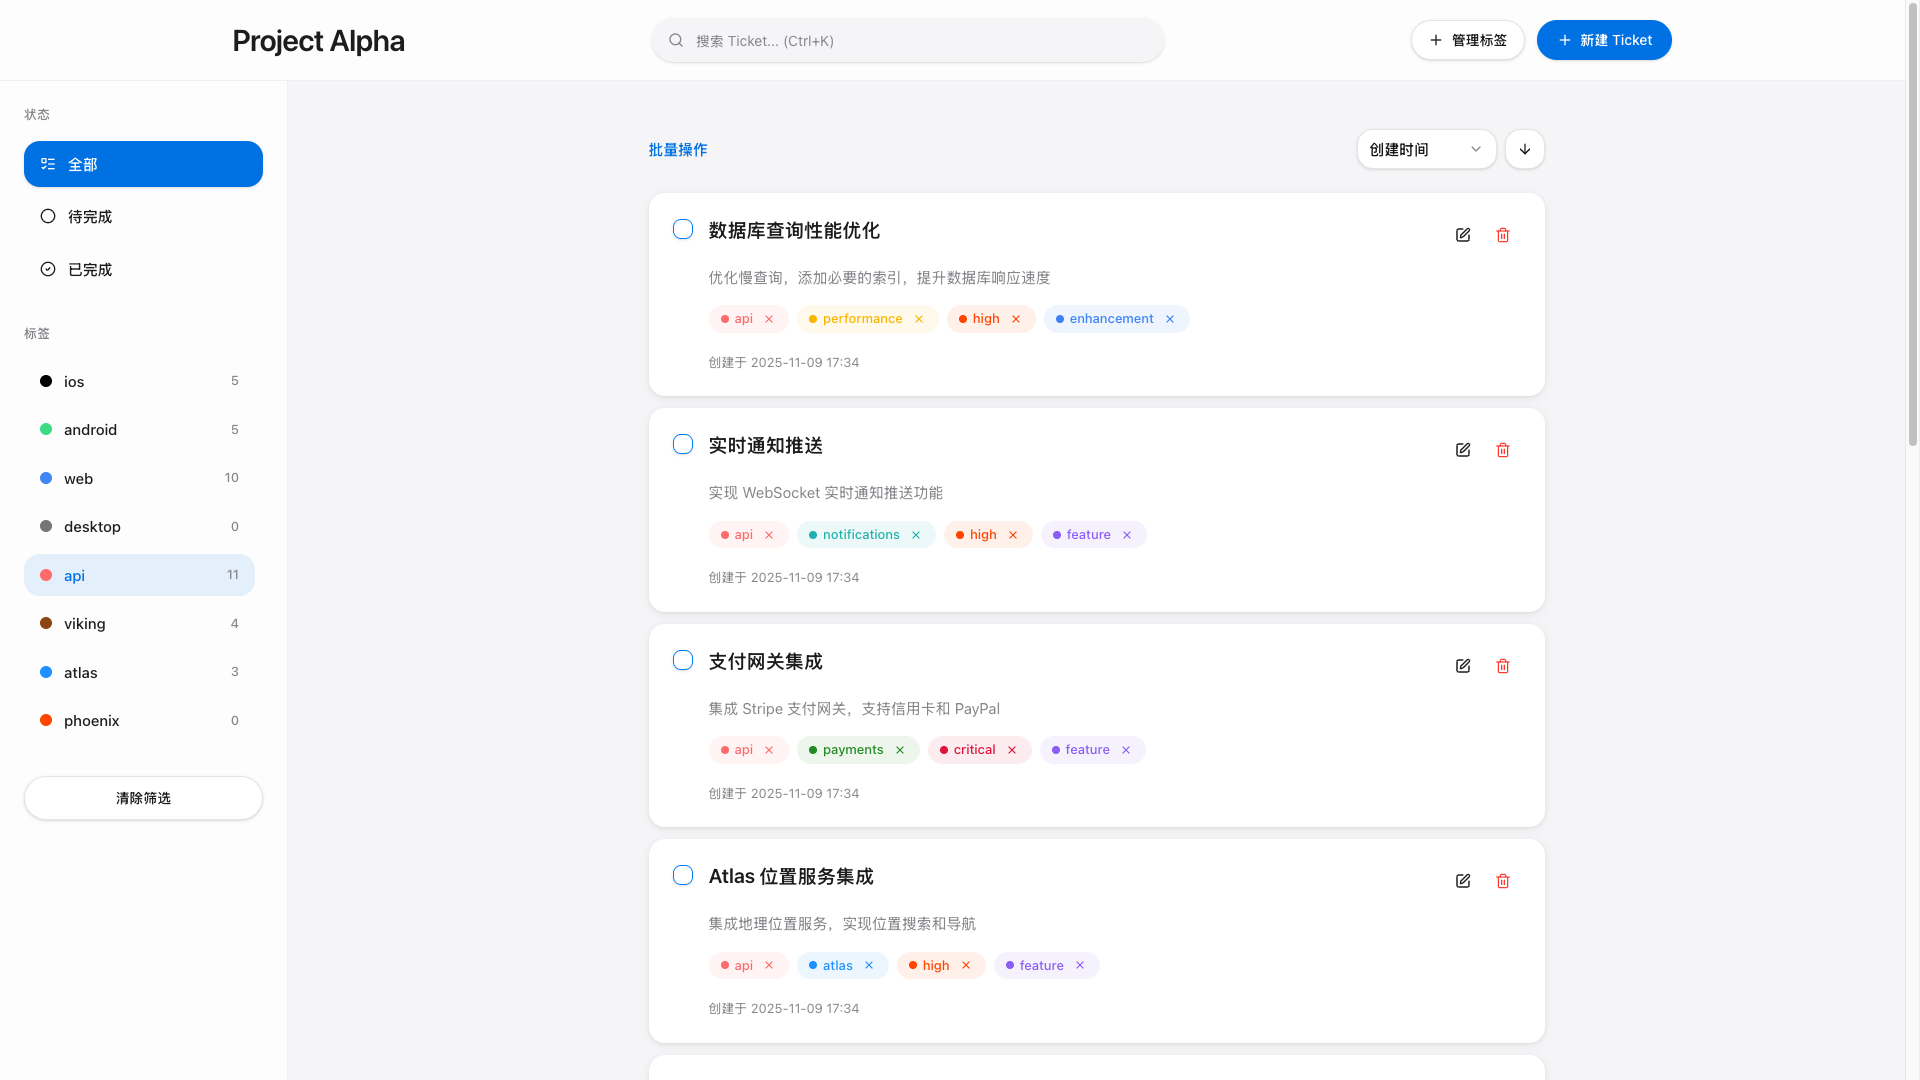Select the Atlas 位置服务集成 checkbox

[x=683, y=876]
